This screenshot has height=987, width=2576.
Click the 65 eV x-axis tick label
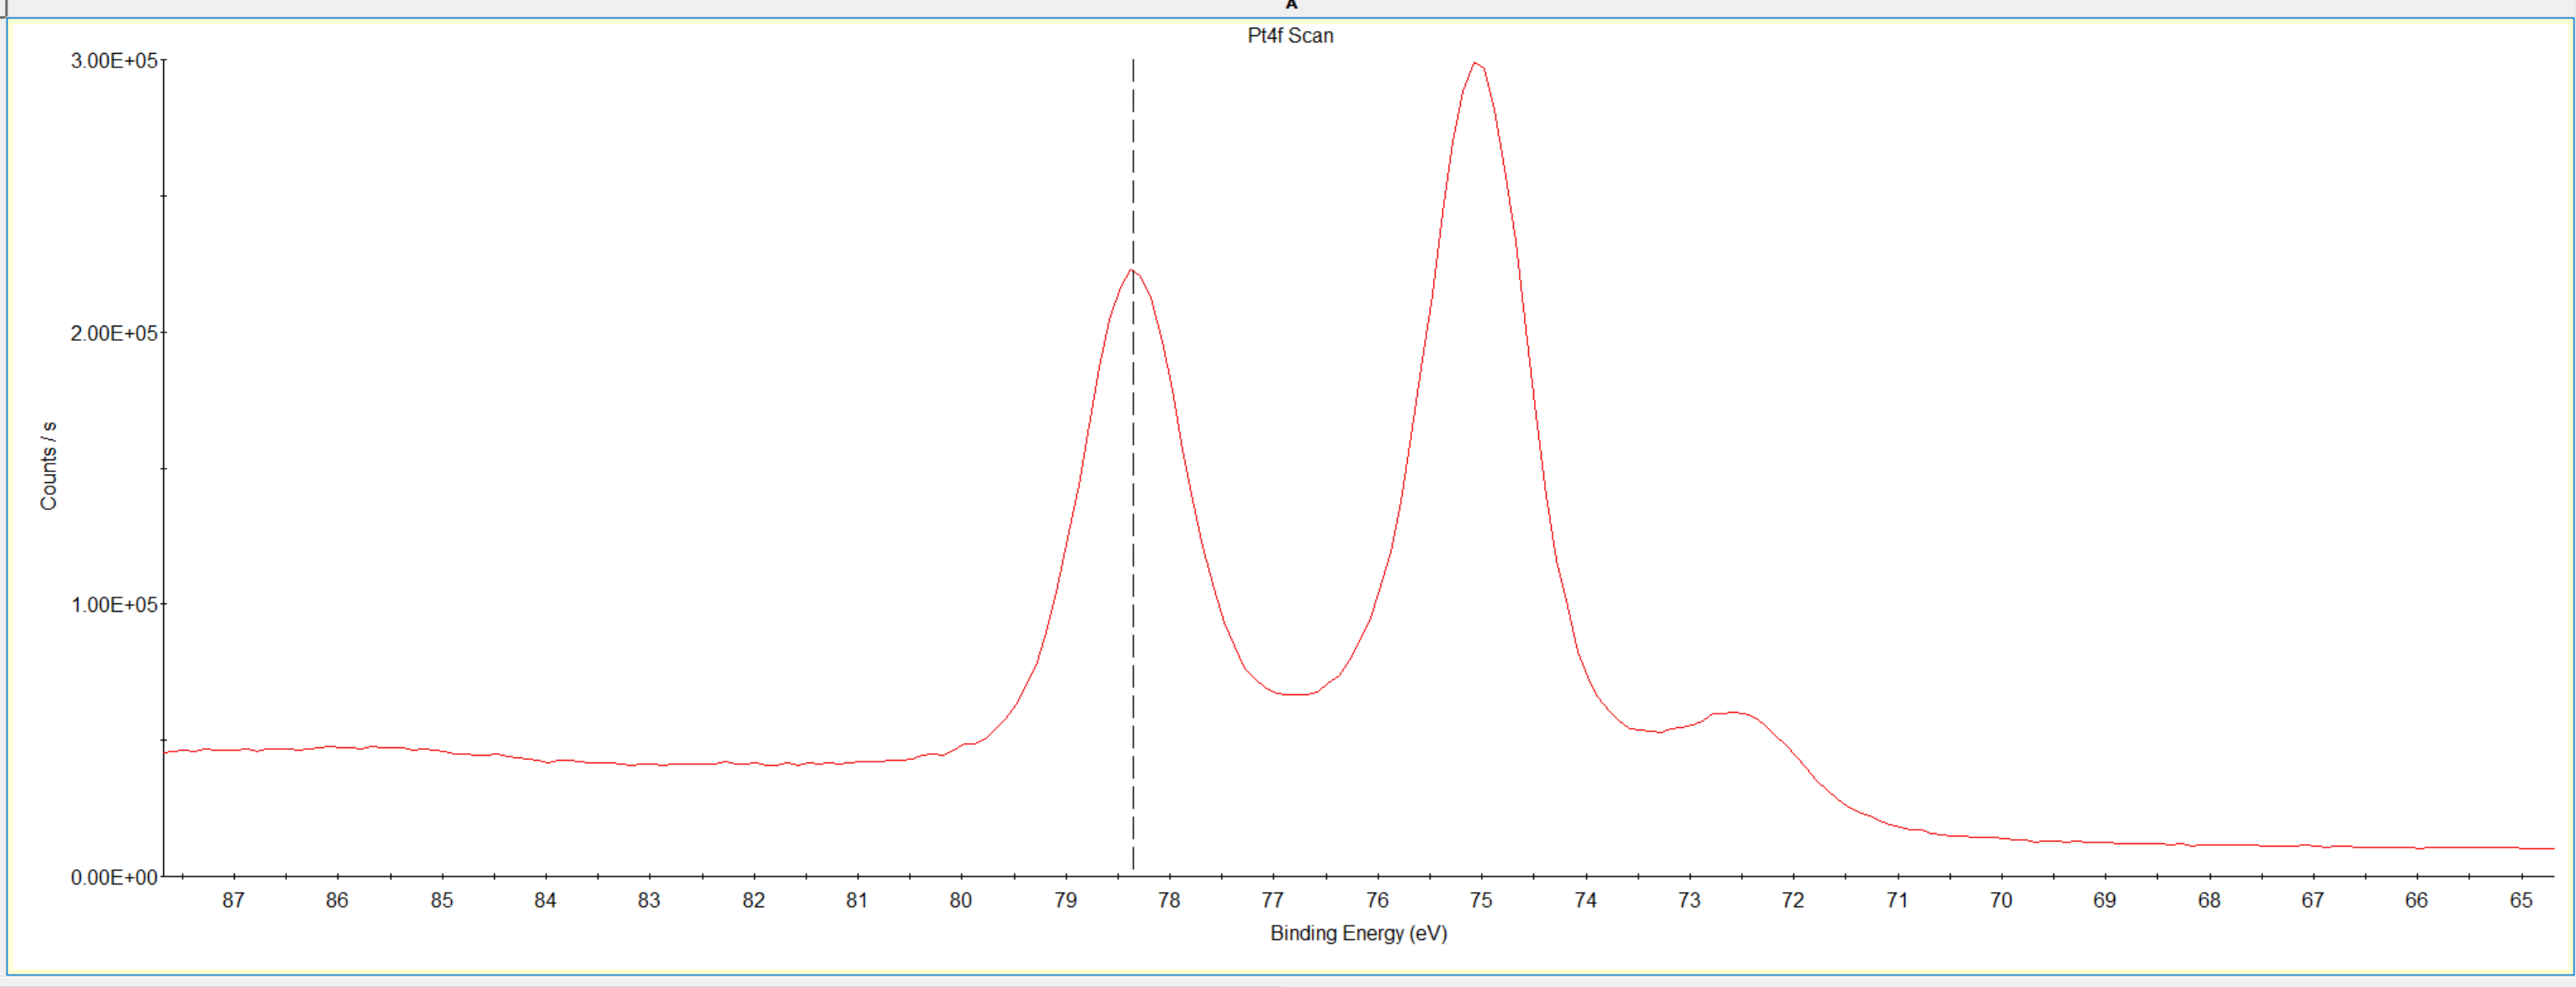[2520, 900]
